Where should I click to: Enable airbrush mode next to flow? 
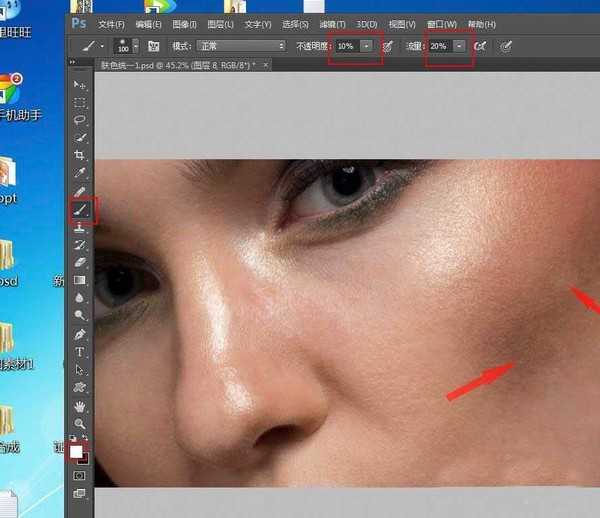pyautogui.click(x=481, y=46)
